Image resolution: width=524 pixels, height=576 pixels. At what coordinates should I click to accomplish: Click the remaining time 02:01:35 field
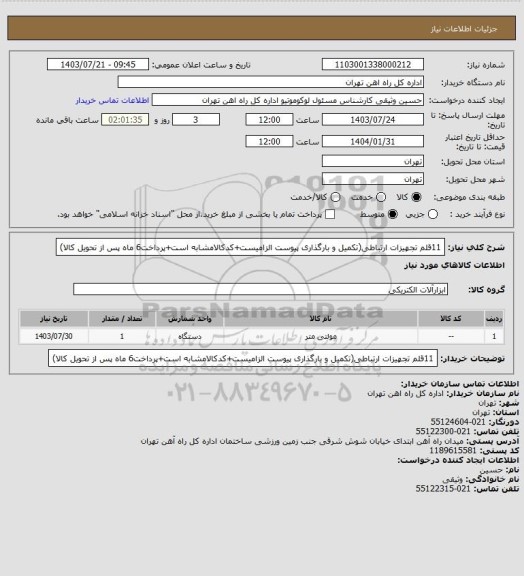click(x=125, y=120)
